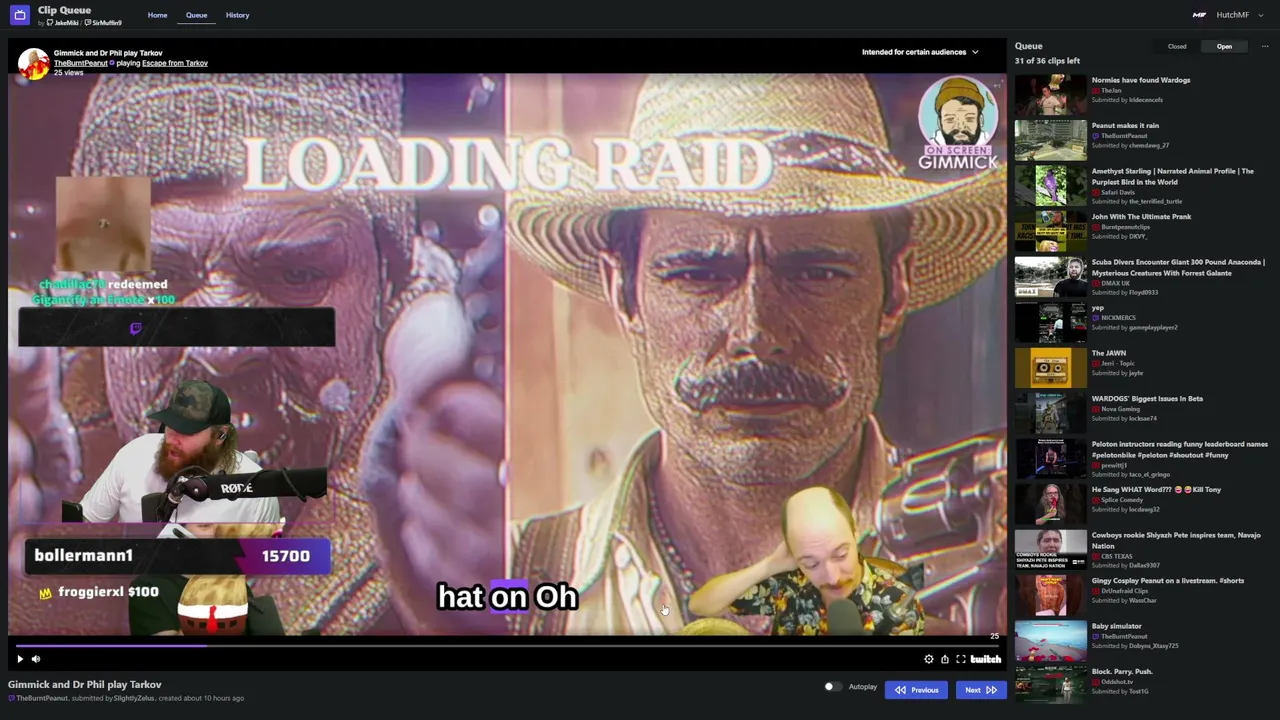The width and height of the screenshot is (1280, 720).
Task: Select the Queue tab in top navigation
Action: point(196,15)
